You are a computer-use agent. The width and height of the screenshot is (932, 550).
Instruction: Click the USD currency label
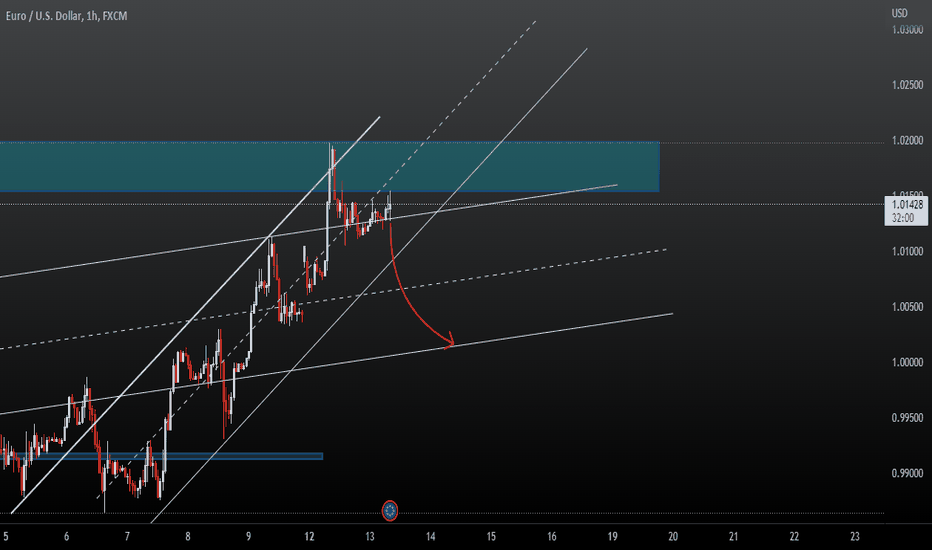[899, 13]
